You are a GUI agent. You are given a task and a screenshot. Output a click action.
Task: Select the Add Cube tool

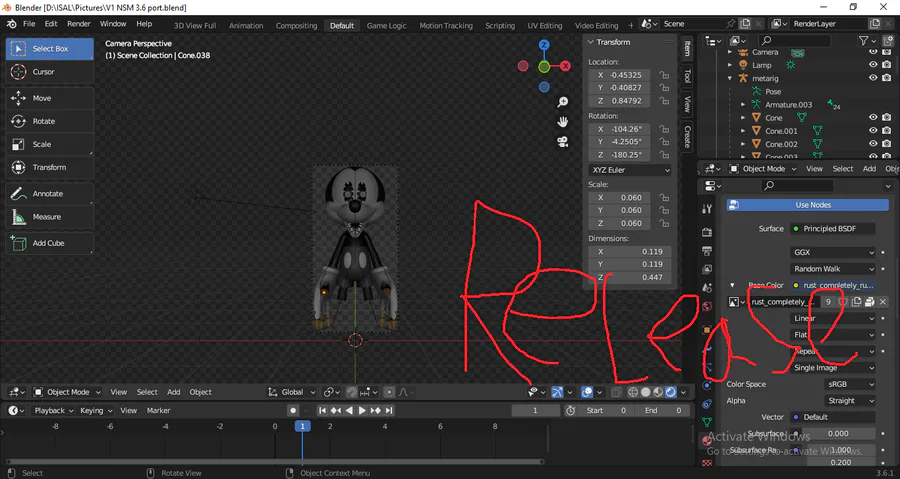click(x=50, y=243)
